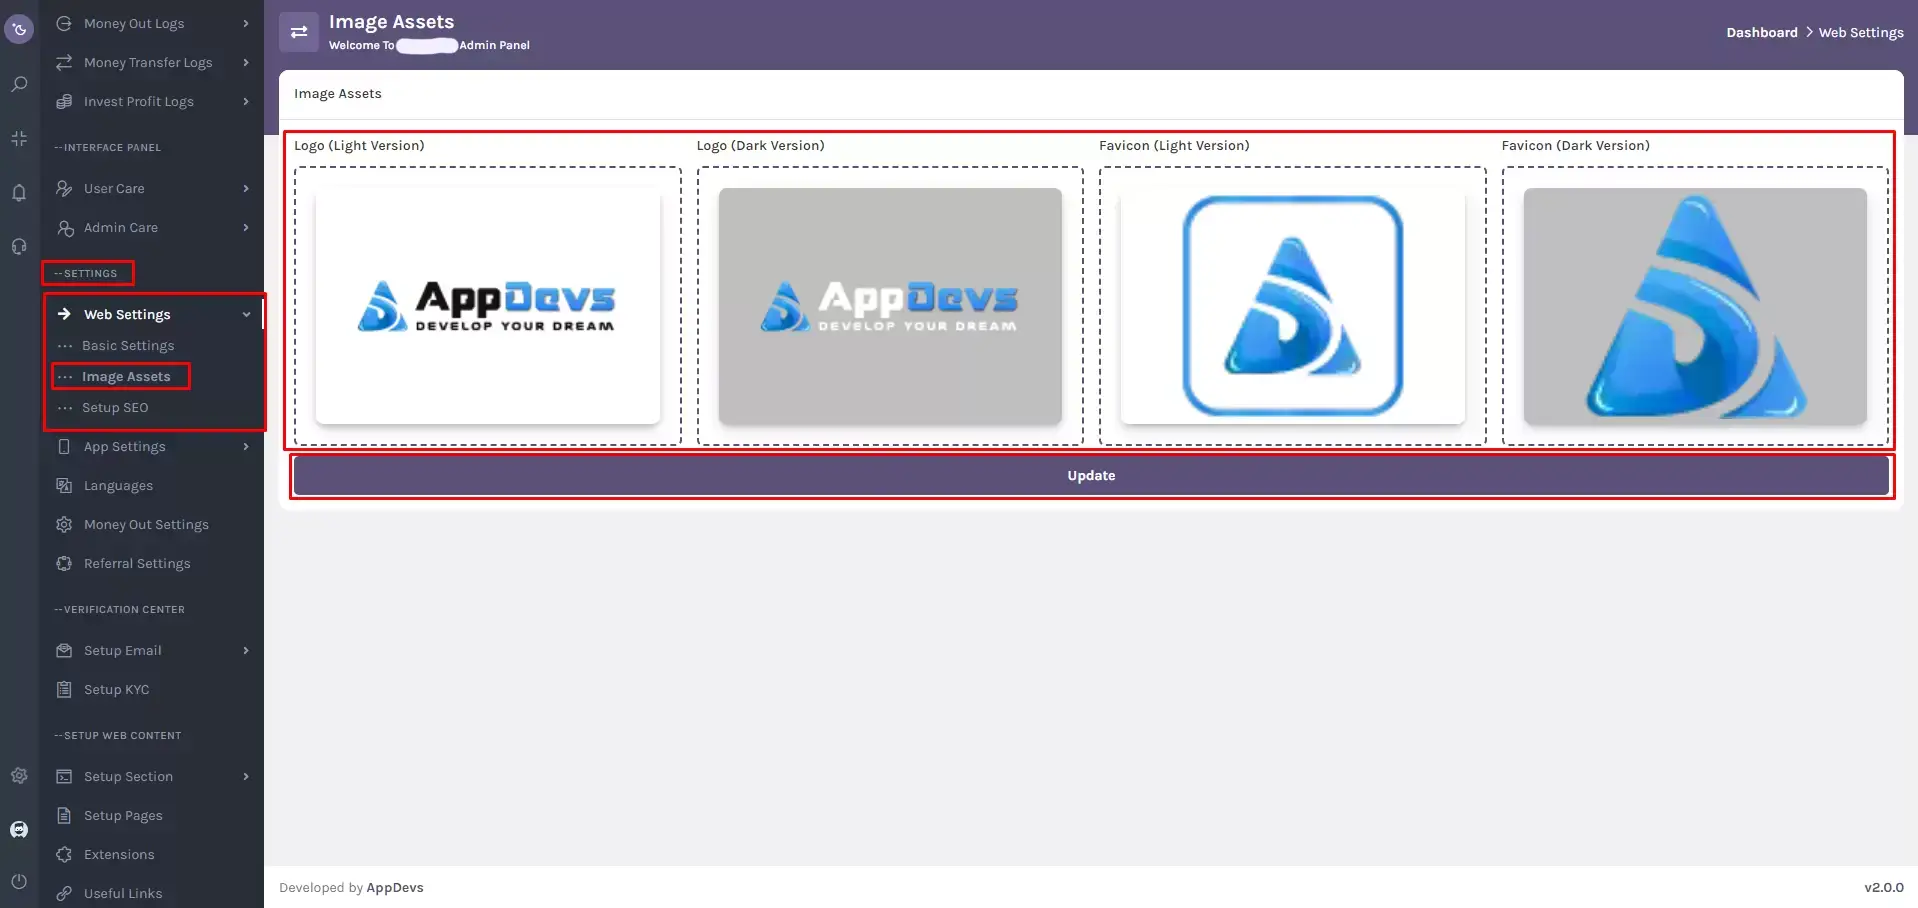Image resolution: width=1918 pixels, height=908 pixels.
Task: Click the Favicon (Dark Version) upload thumbnail
Action: coord(1695,306)
